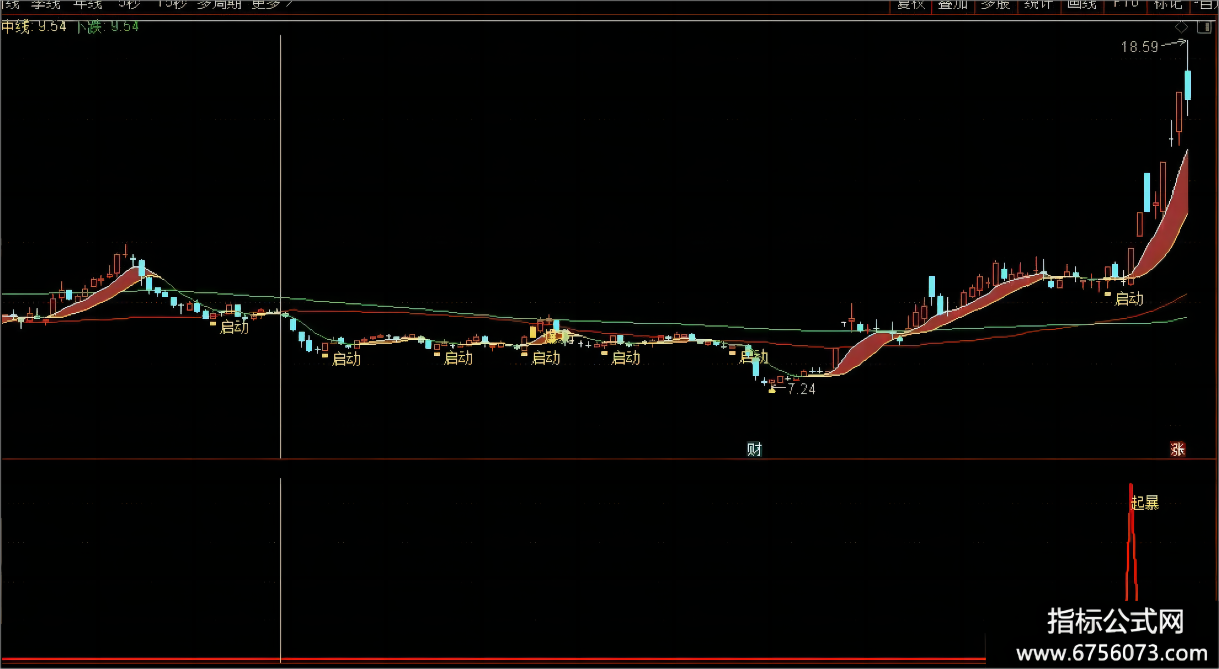Open the 多周期 multi-period option
This screenshot has height=669, width=1219.
coord(217,4)
